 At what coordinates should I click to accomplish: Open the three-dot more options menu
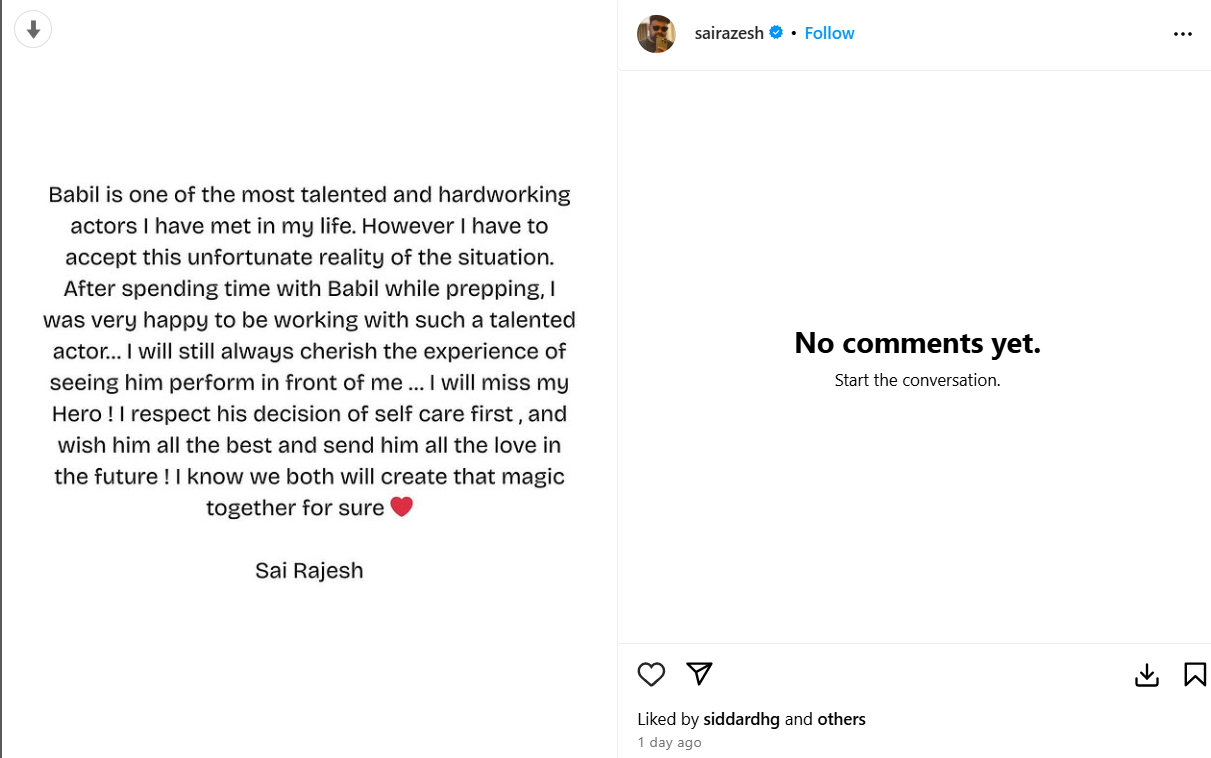click(x=1182, y=34)
